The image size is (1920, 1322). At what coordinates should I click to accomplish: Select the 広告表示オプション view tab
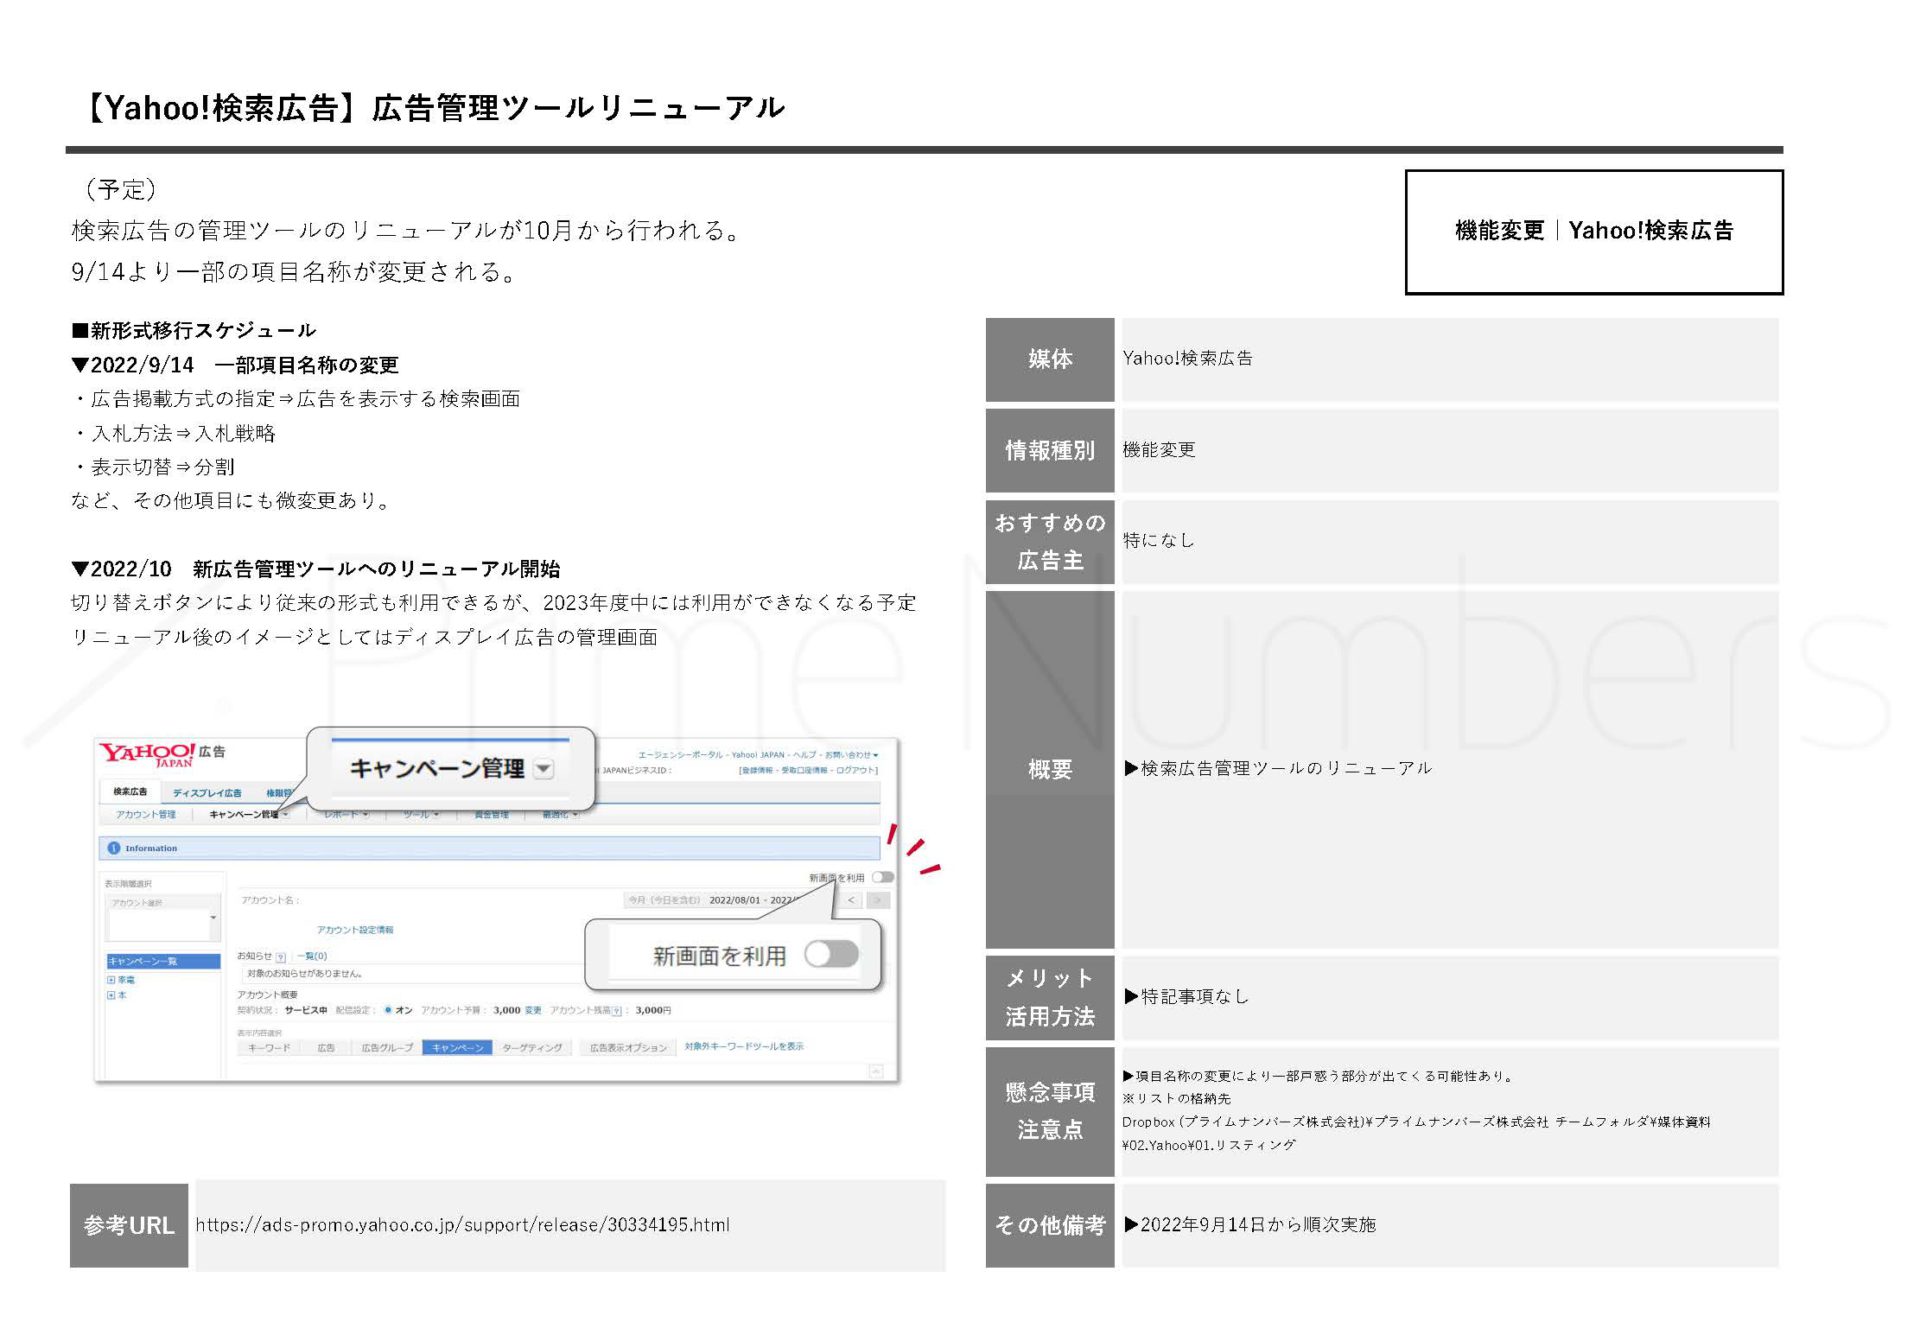tap(627, 1048)
